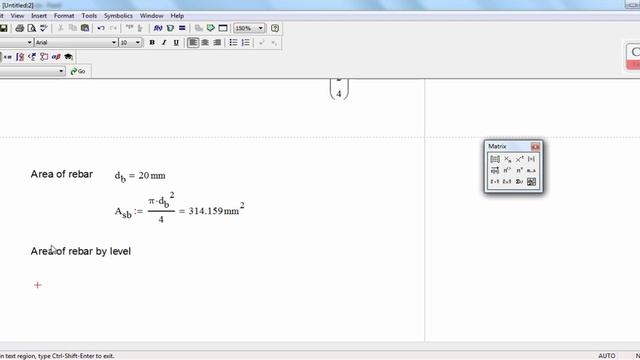Insert matrix transpose operator in Matrix palette

(519, 170)
